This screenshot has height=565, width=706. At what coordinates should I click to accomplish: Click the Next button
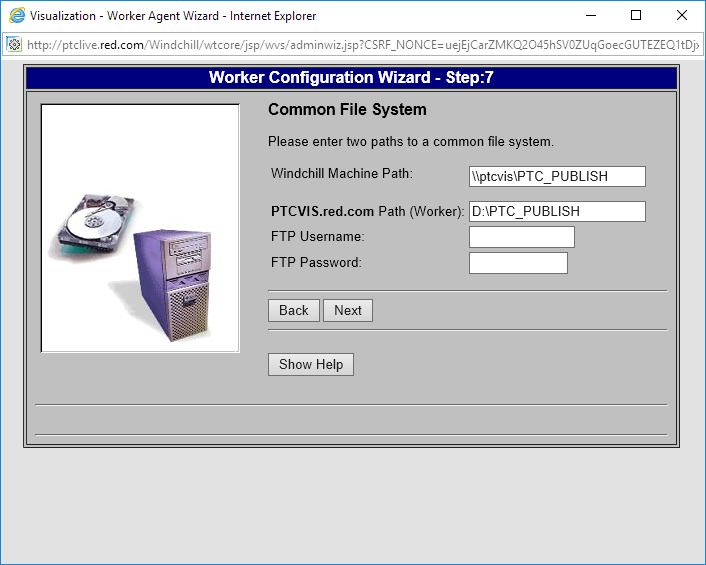348,310
